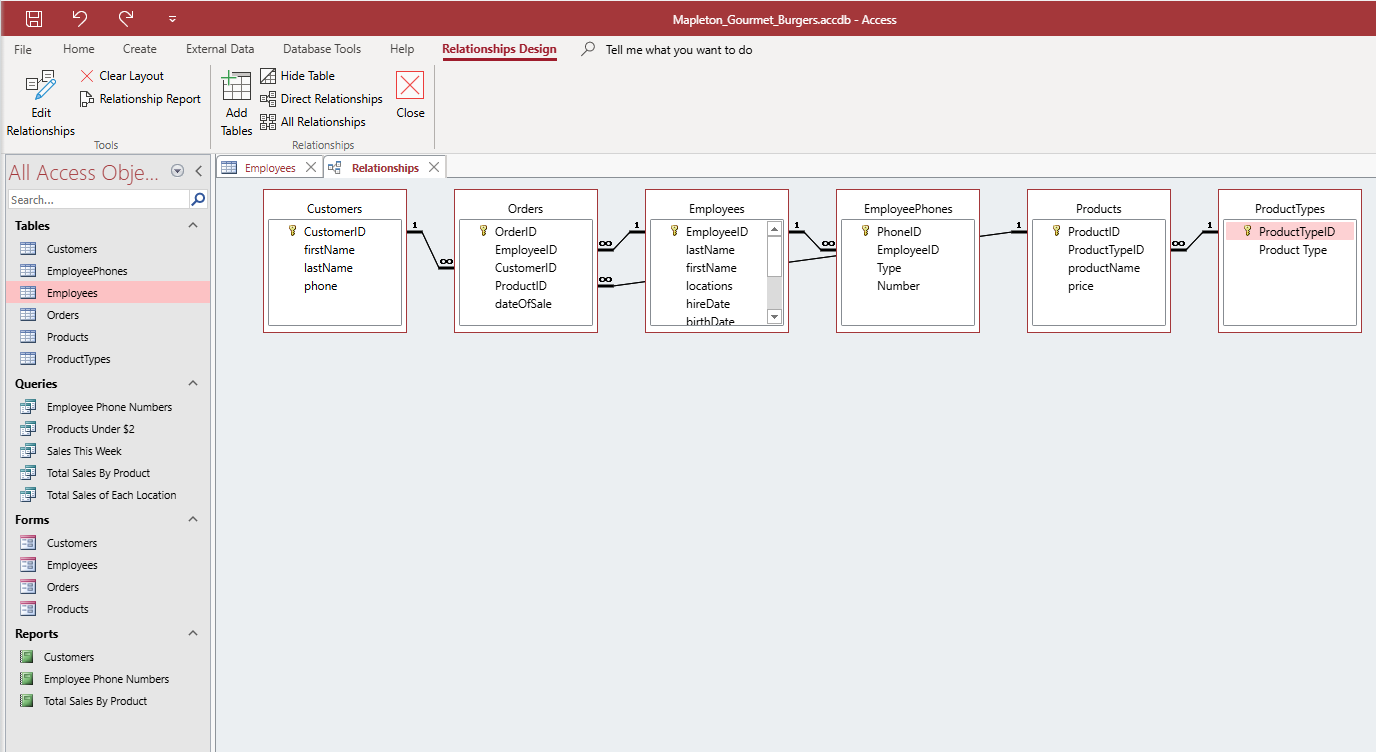Click the Save icon in title bar

click(x=34, y=18)
